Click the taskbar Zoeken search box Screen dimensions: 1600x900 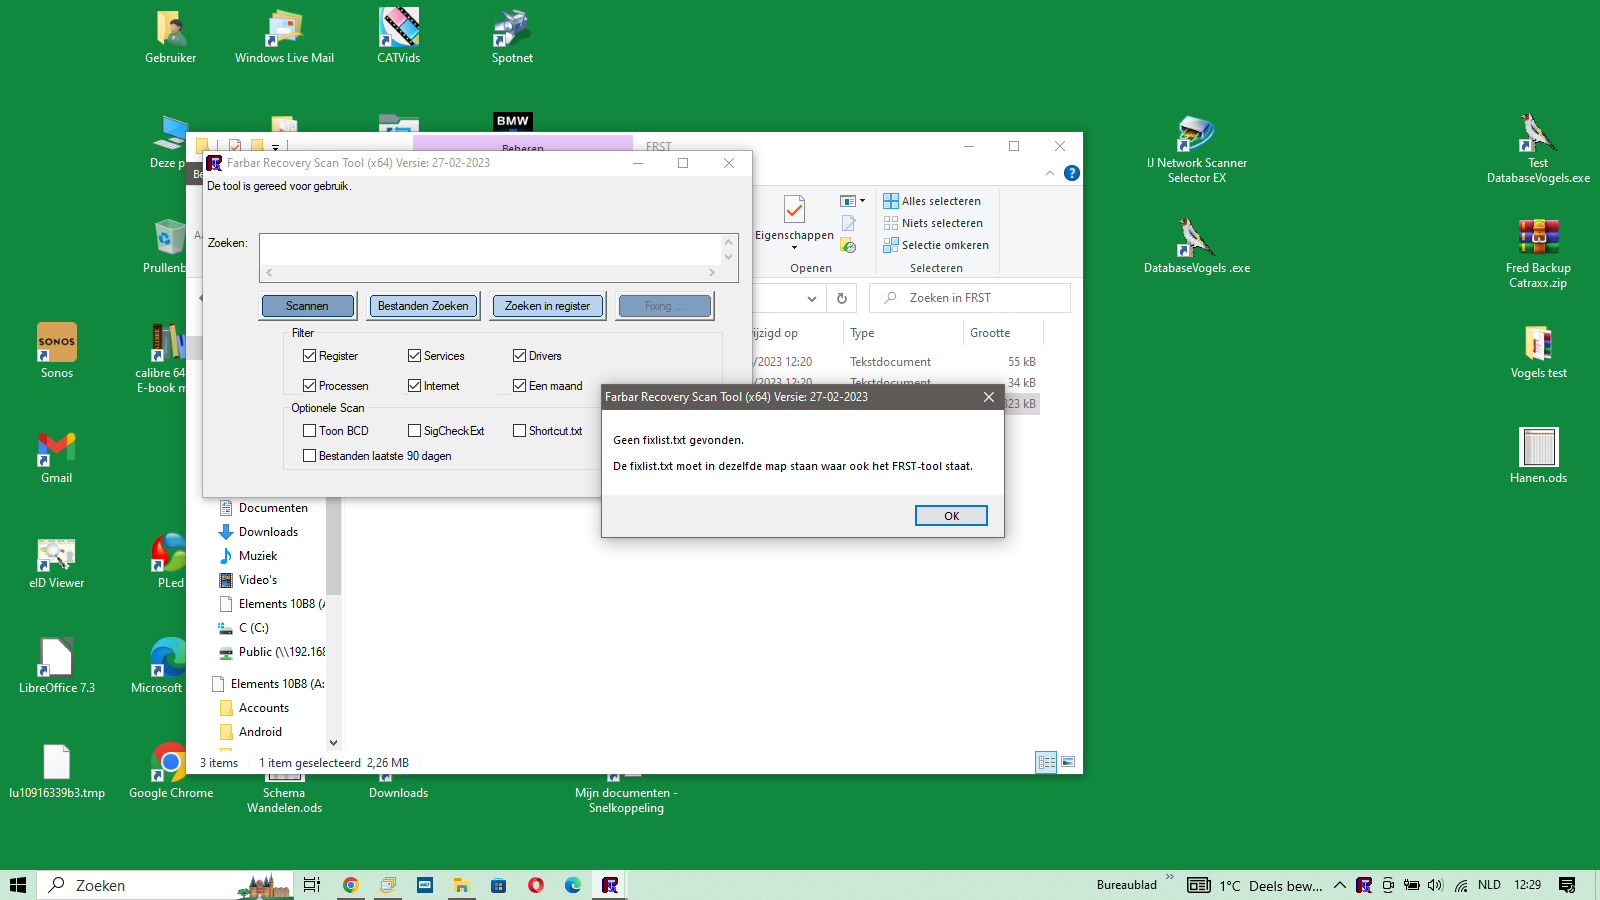click(x=165, y=885)
